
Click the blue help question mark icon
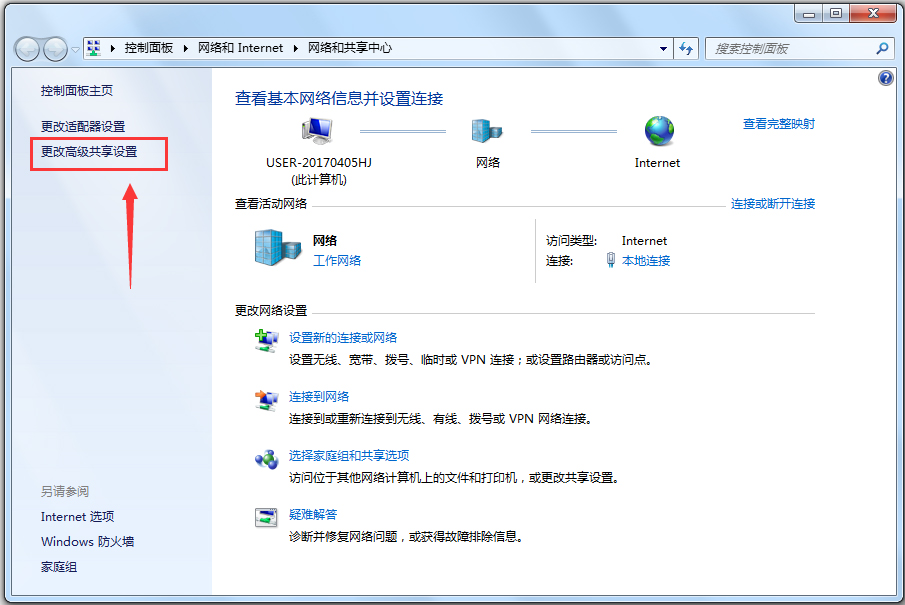point(885,77)
